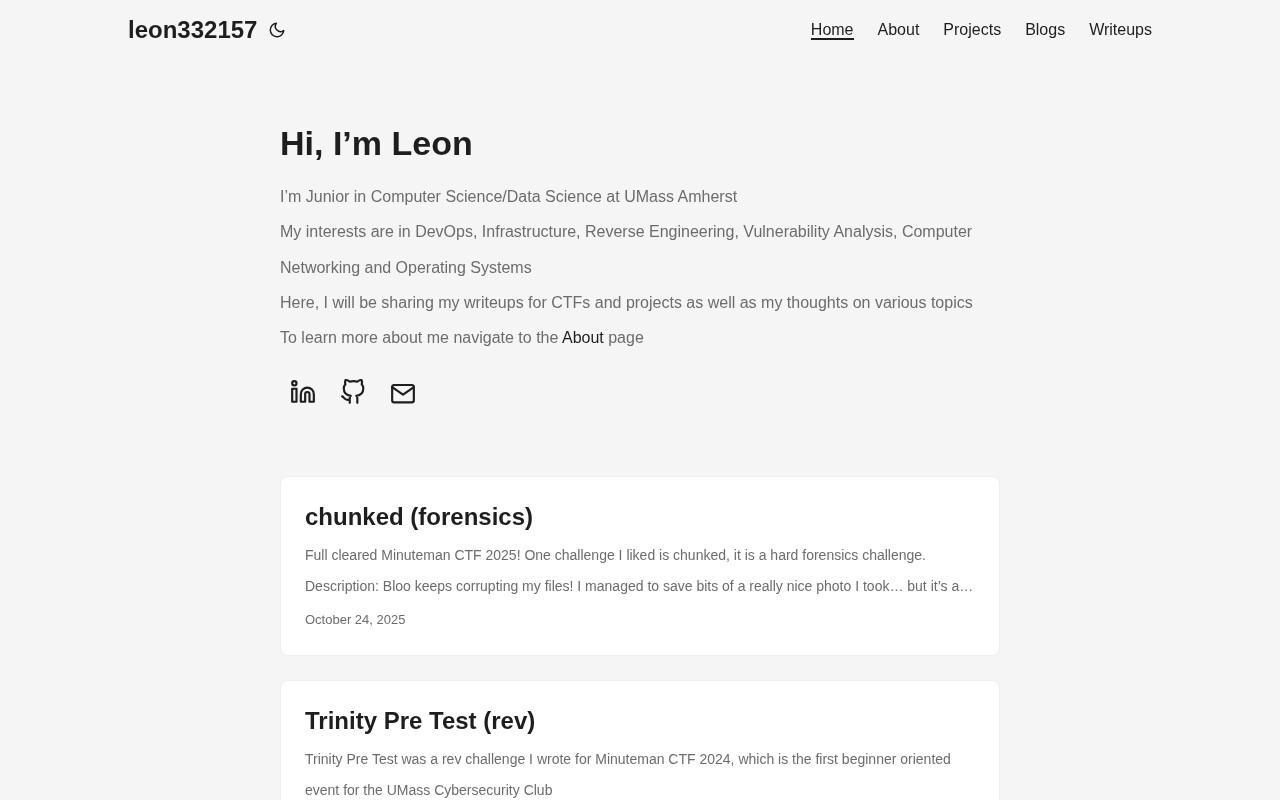1280x800 pixels.
Task: Toggle dark mode with the moon icon
Action: pyautogui.click(x=277, y=30)
